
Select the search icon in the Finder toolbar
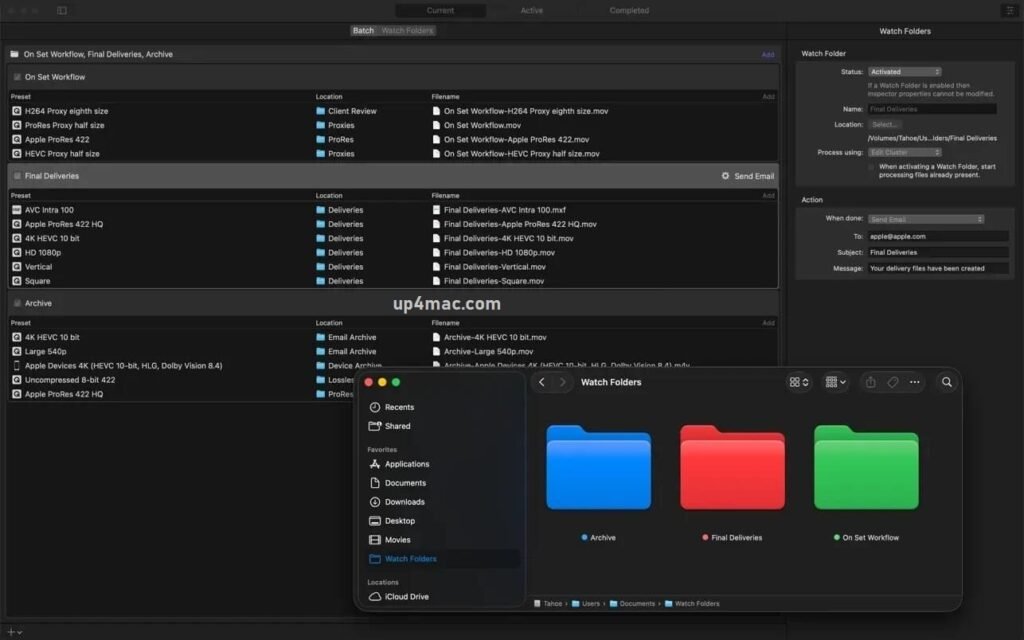pos(947,382)
